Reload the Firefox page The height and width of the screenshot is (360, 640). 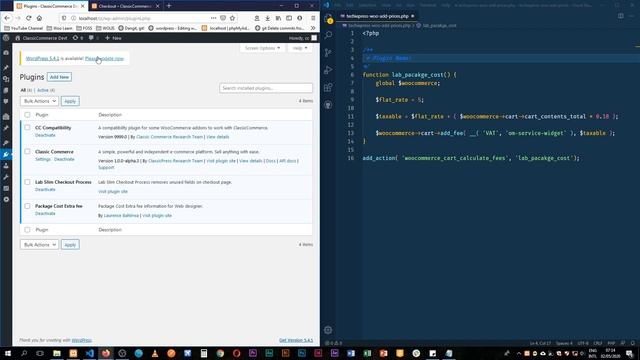(29, 18)
